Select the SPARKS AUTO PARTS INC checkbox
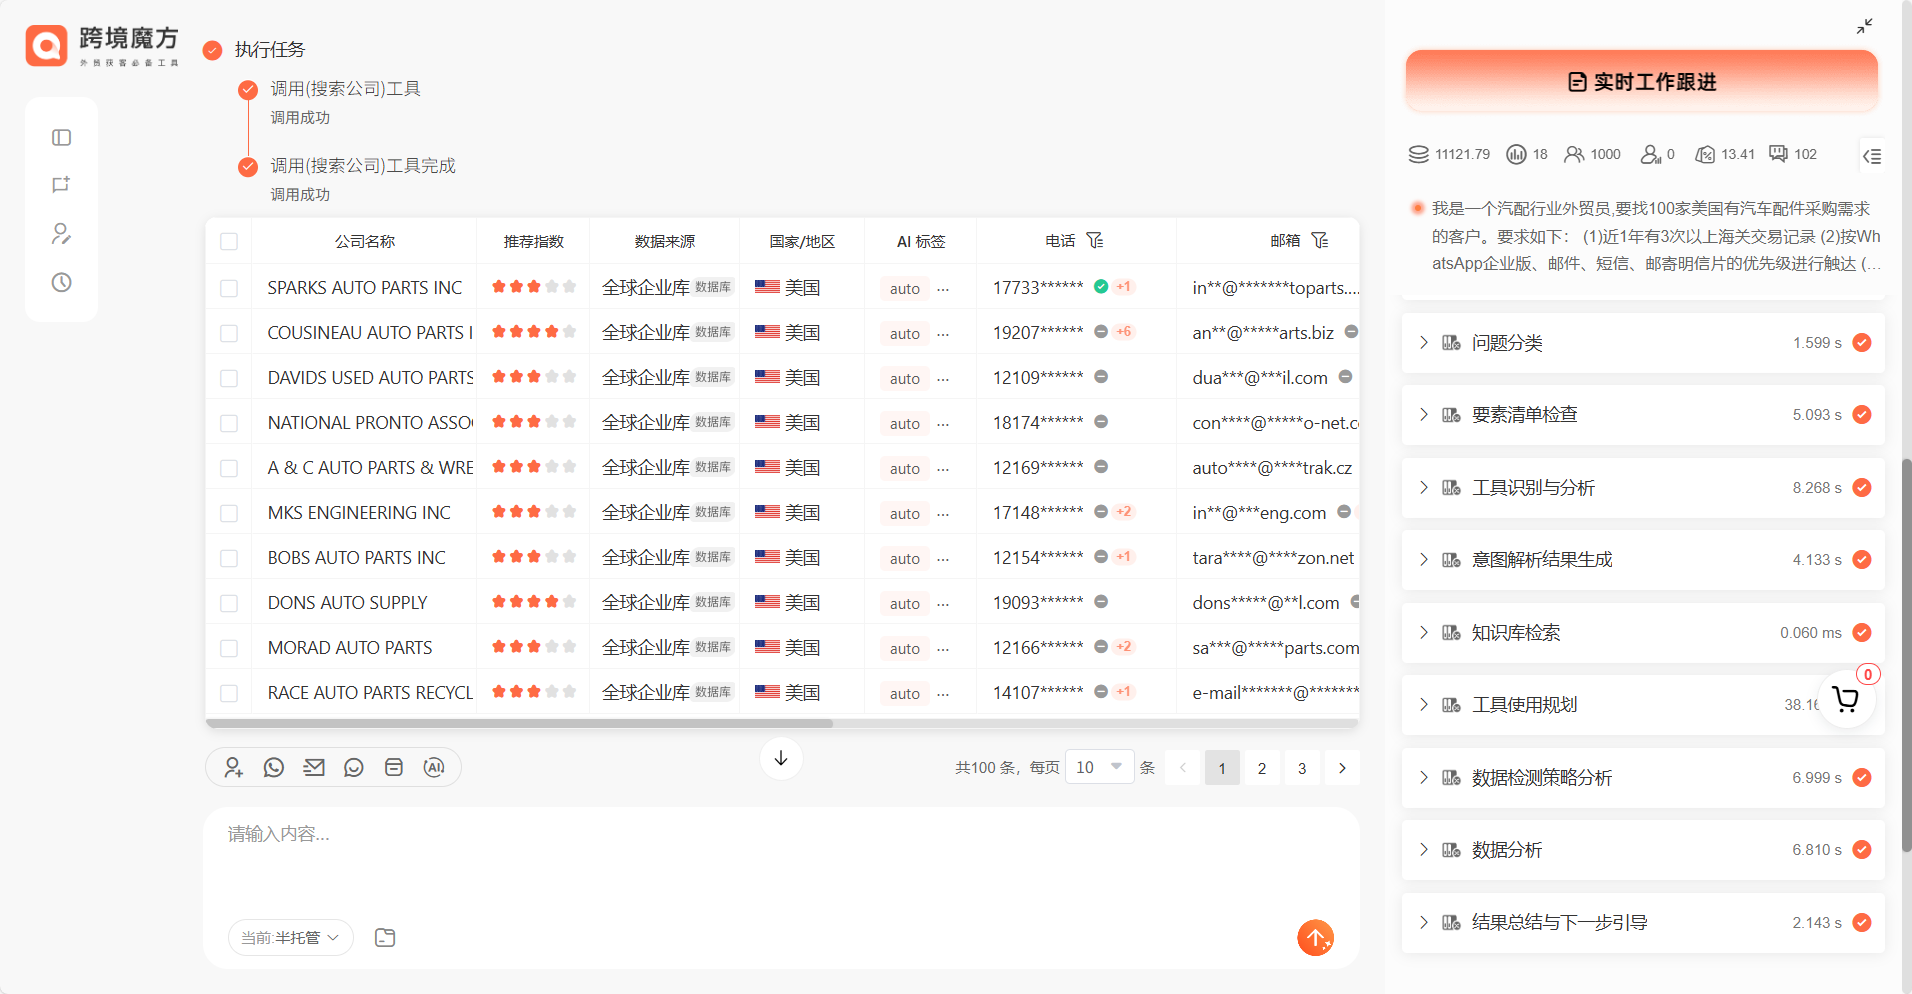Image resolution: width=1912 pixels, height=994 pixels. [229, 288]
